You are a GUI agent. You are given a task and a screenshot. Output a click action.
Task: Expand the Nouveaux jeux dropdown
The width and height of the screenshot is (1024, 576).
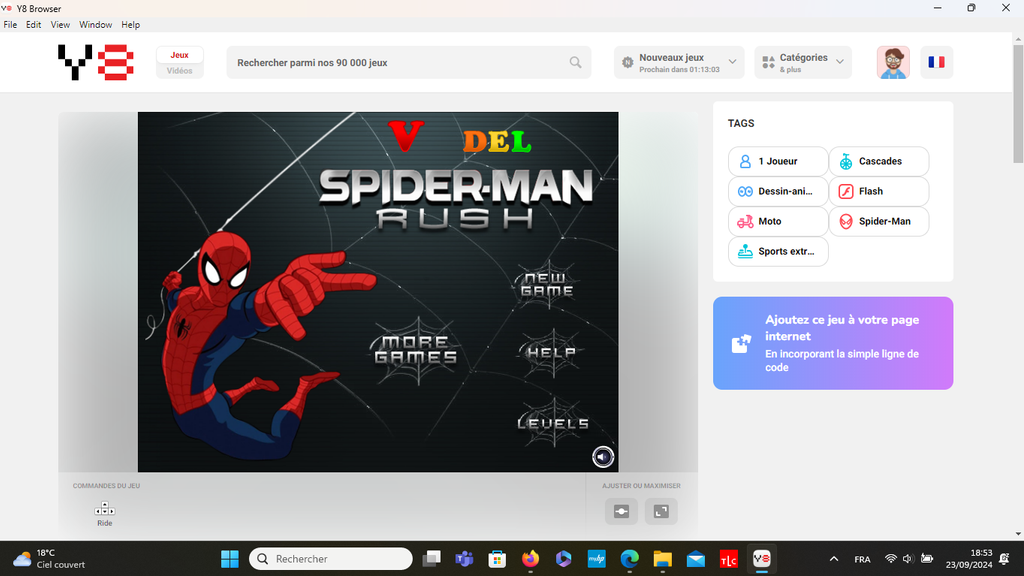pos(679,62)
